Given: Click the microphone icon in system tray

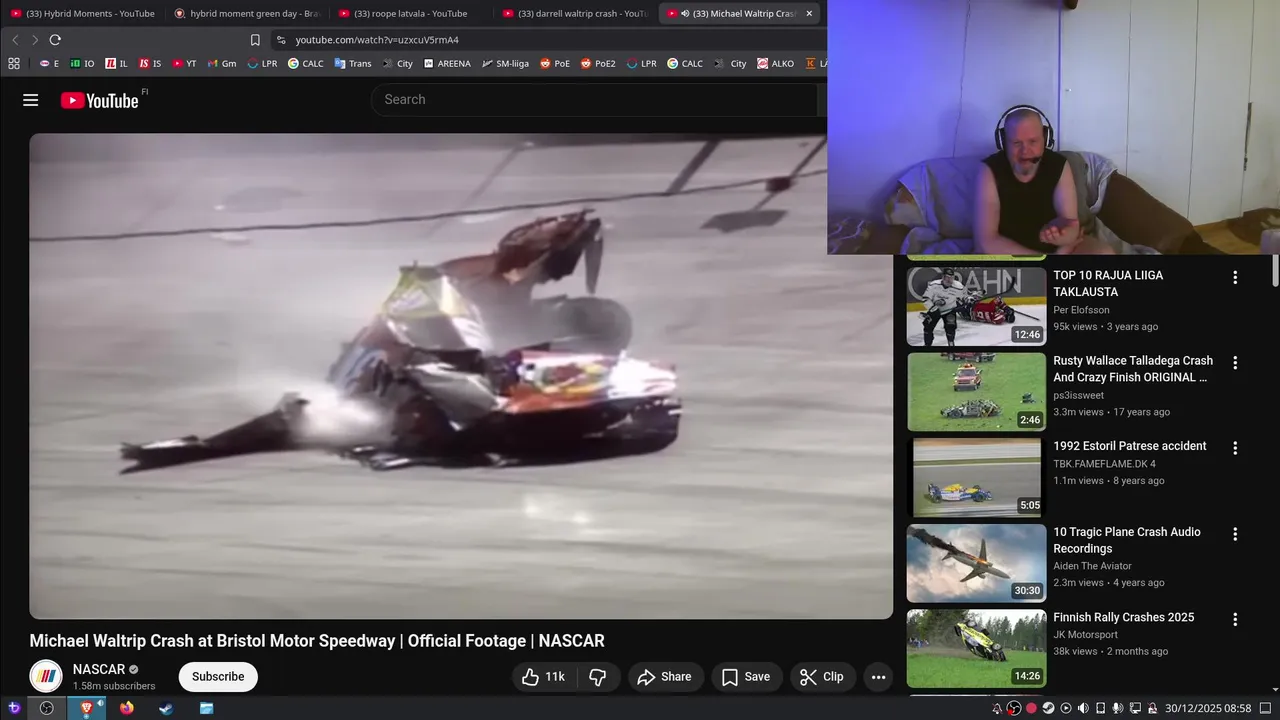Looking at the screenshot, I should [x=1118, y=708].
